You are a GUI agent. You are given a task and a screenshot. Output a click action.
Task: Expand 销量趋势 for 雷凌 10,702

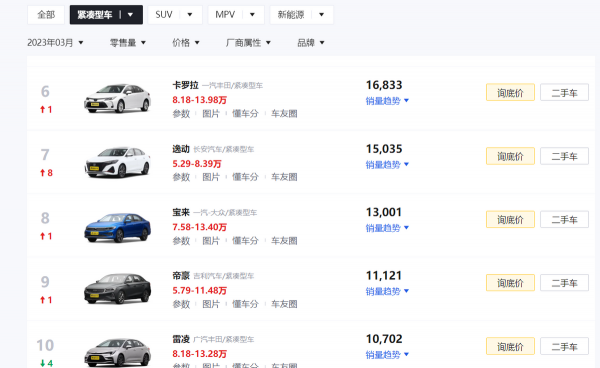387,355
